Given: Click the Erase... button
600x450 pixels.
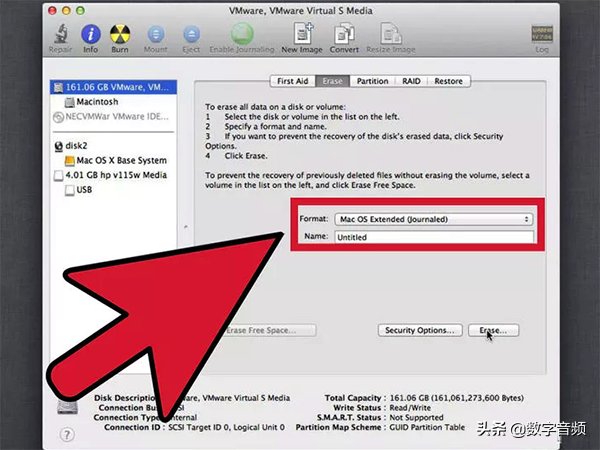Looking at the screenshot, I should pyautogui.click(x=494, y=330).
